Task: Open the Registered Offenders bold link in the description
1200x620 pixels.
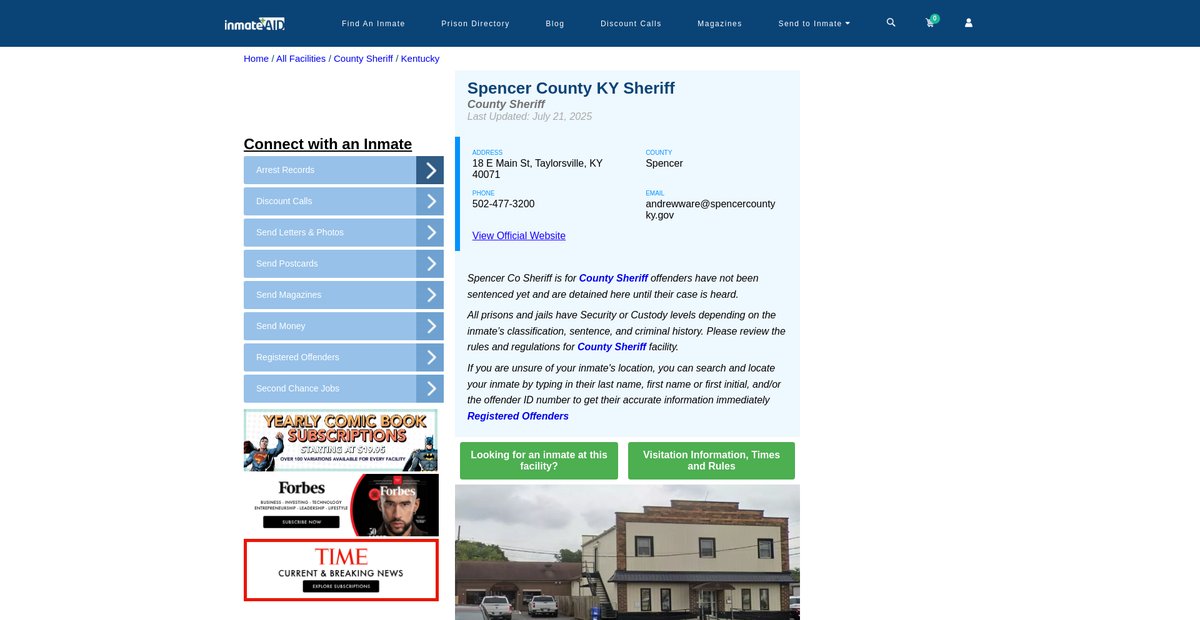Action: pos(517,416)
